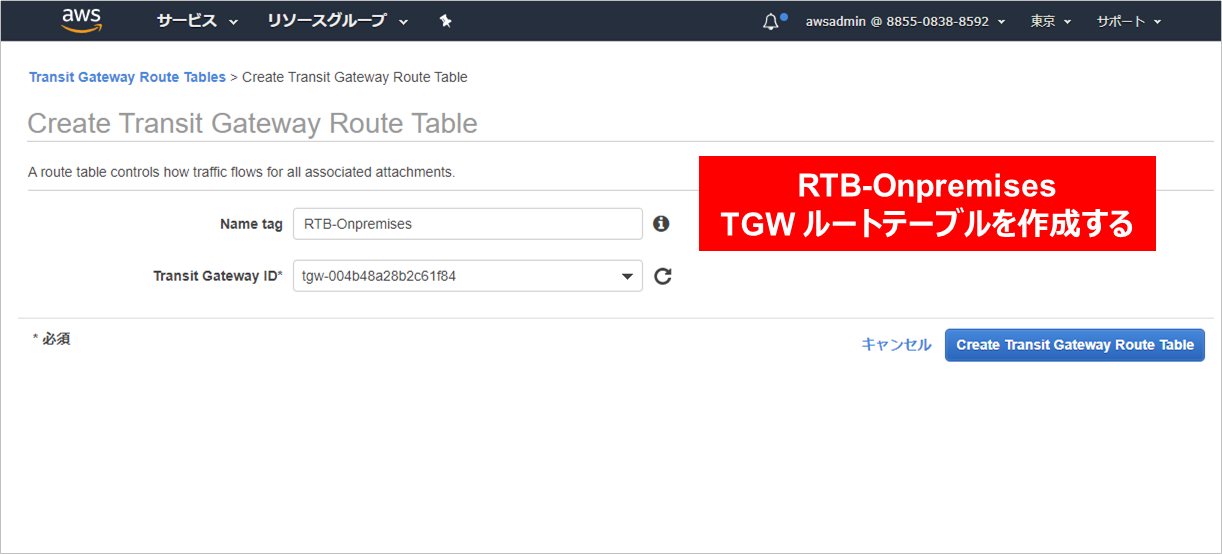Expand the 東京 region selector
Image resolution: width=1222 pixels, height=554 pixels.
click(x=1050, y=21)
